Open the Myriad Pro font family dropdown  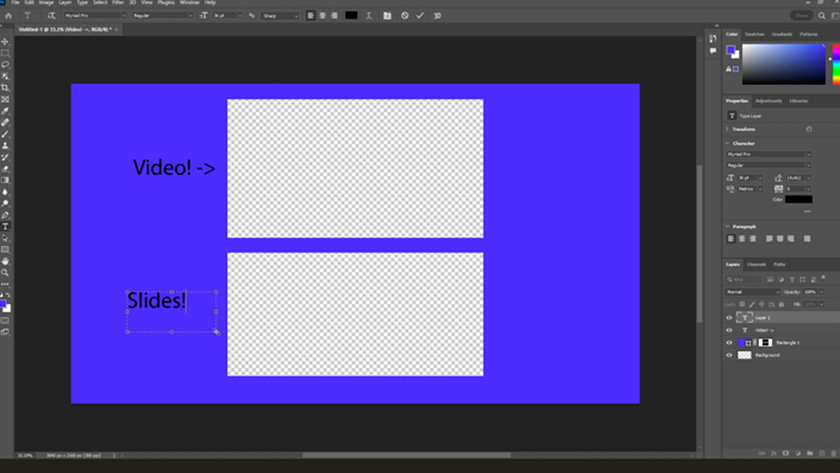[x=96, y=16]
